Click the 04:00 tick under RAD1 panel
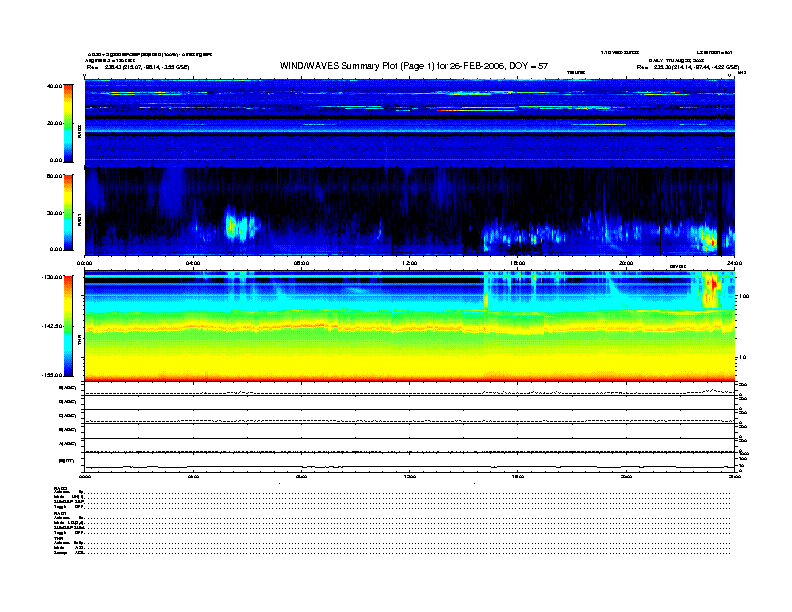Screen dimensions: 792x612 (193, 263)
